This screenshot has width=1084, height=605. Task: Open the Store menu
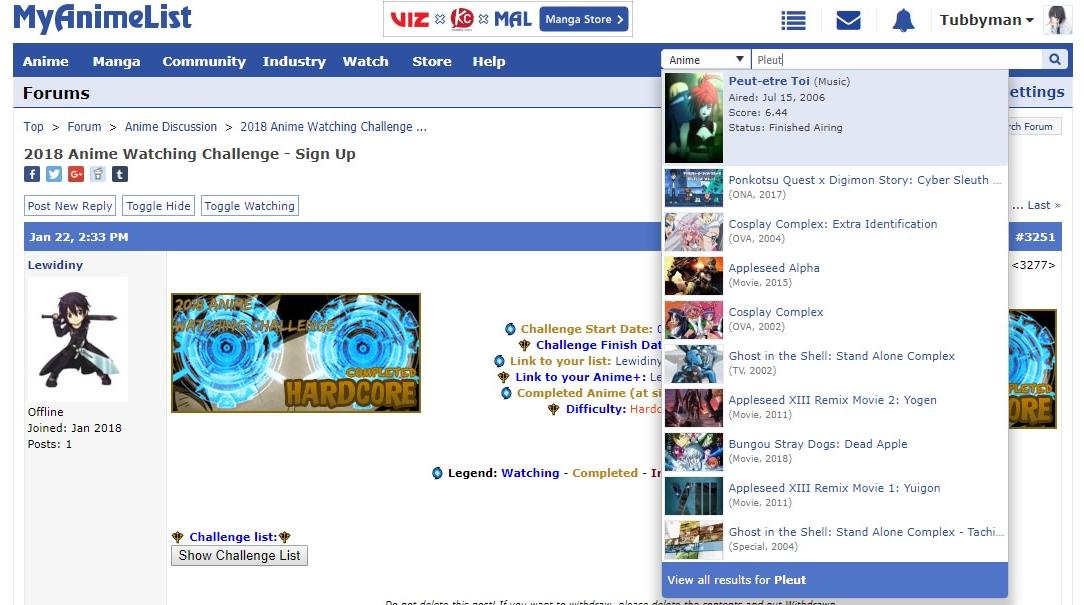pos(431,61)
